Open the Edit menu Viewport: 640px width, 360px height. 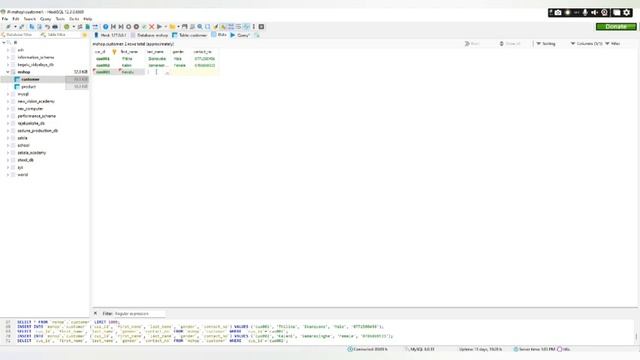click(x=16, y=19)
